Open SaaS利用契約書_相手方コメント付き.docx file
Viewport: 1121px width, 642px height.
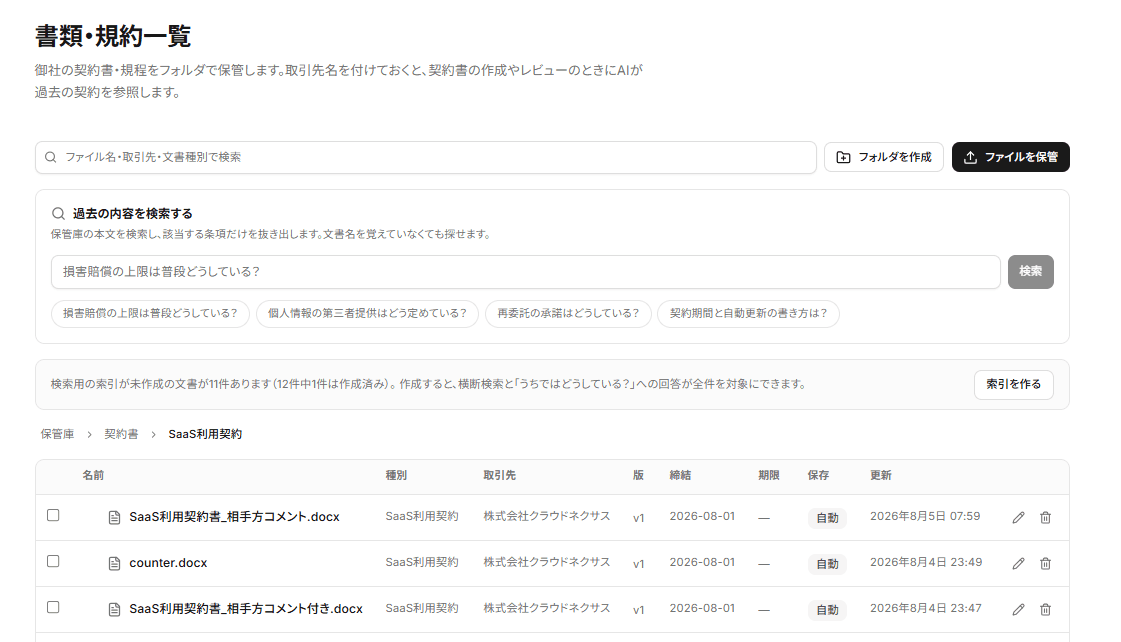(246, 608)
